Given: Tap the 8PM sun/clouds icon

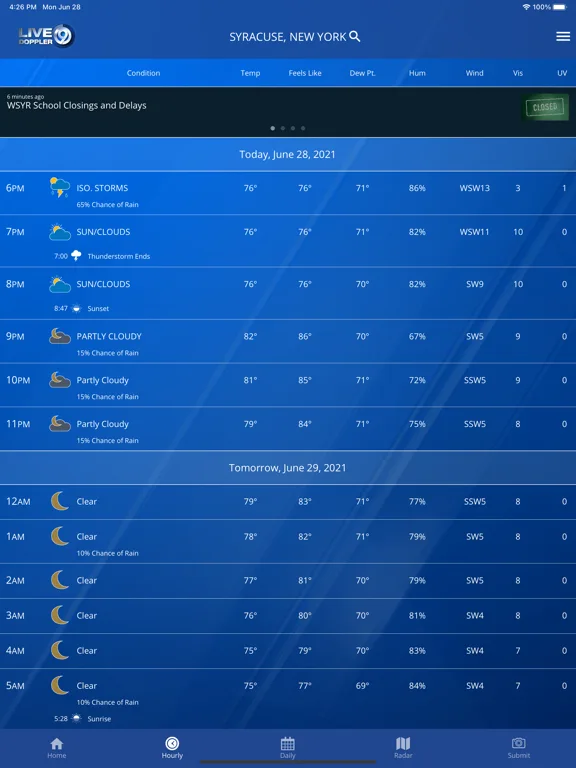Looking at the screenshot, I should click(x=60, y=284).
